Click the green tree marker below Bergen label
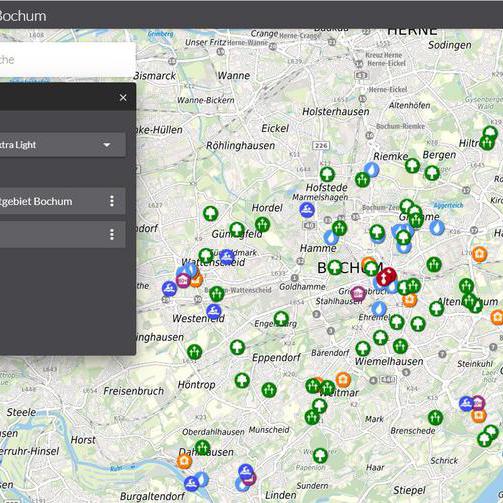This screenshot has width=503, height=503. (x=432, y=173)
